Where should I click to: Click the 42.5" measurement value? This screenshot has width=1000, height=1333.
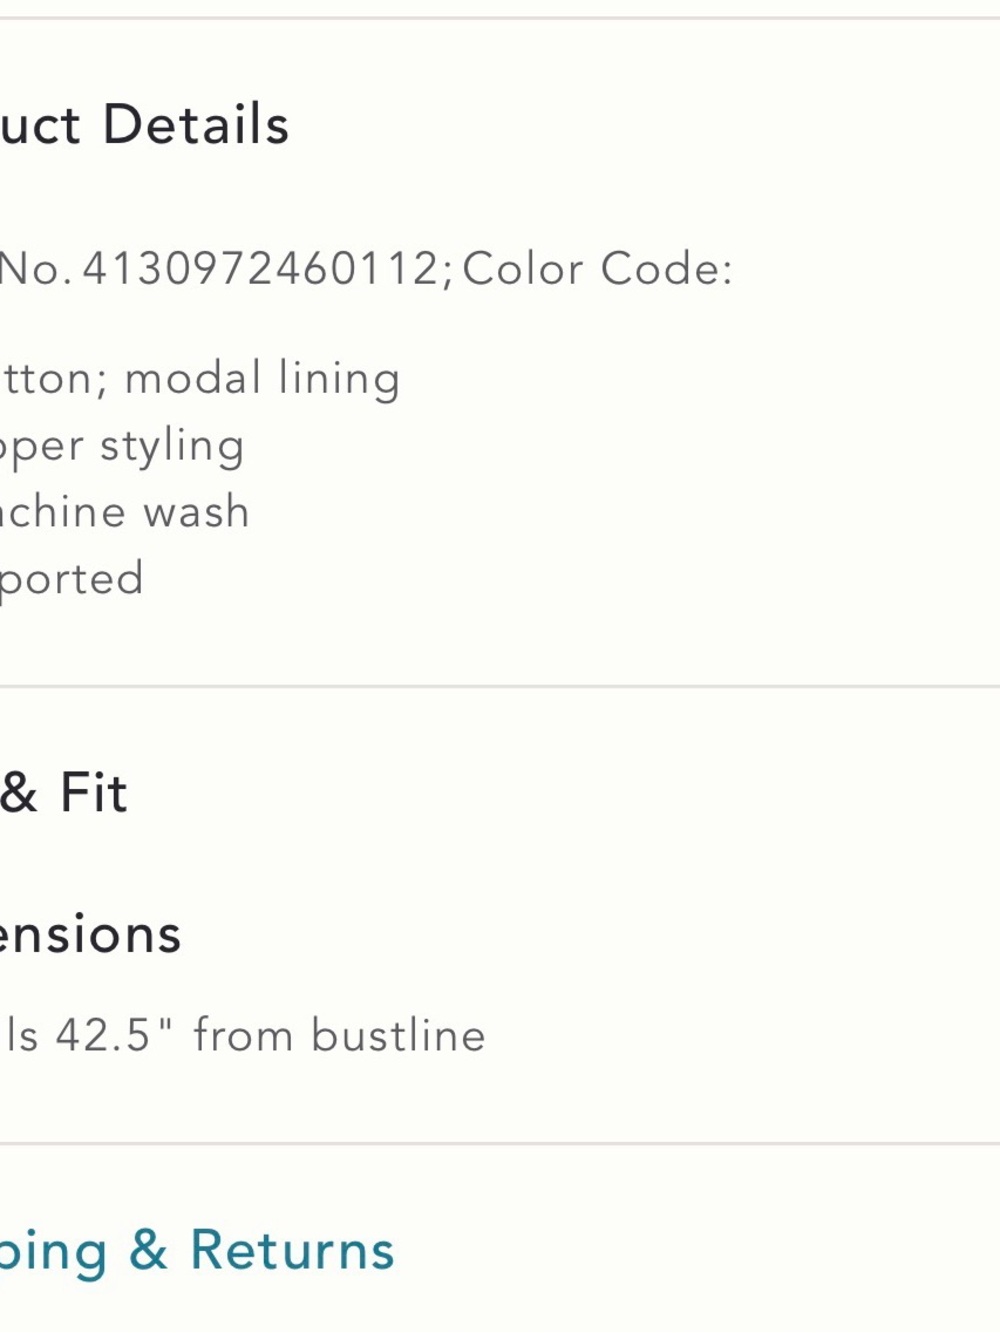tap(114, 1035)
